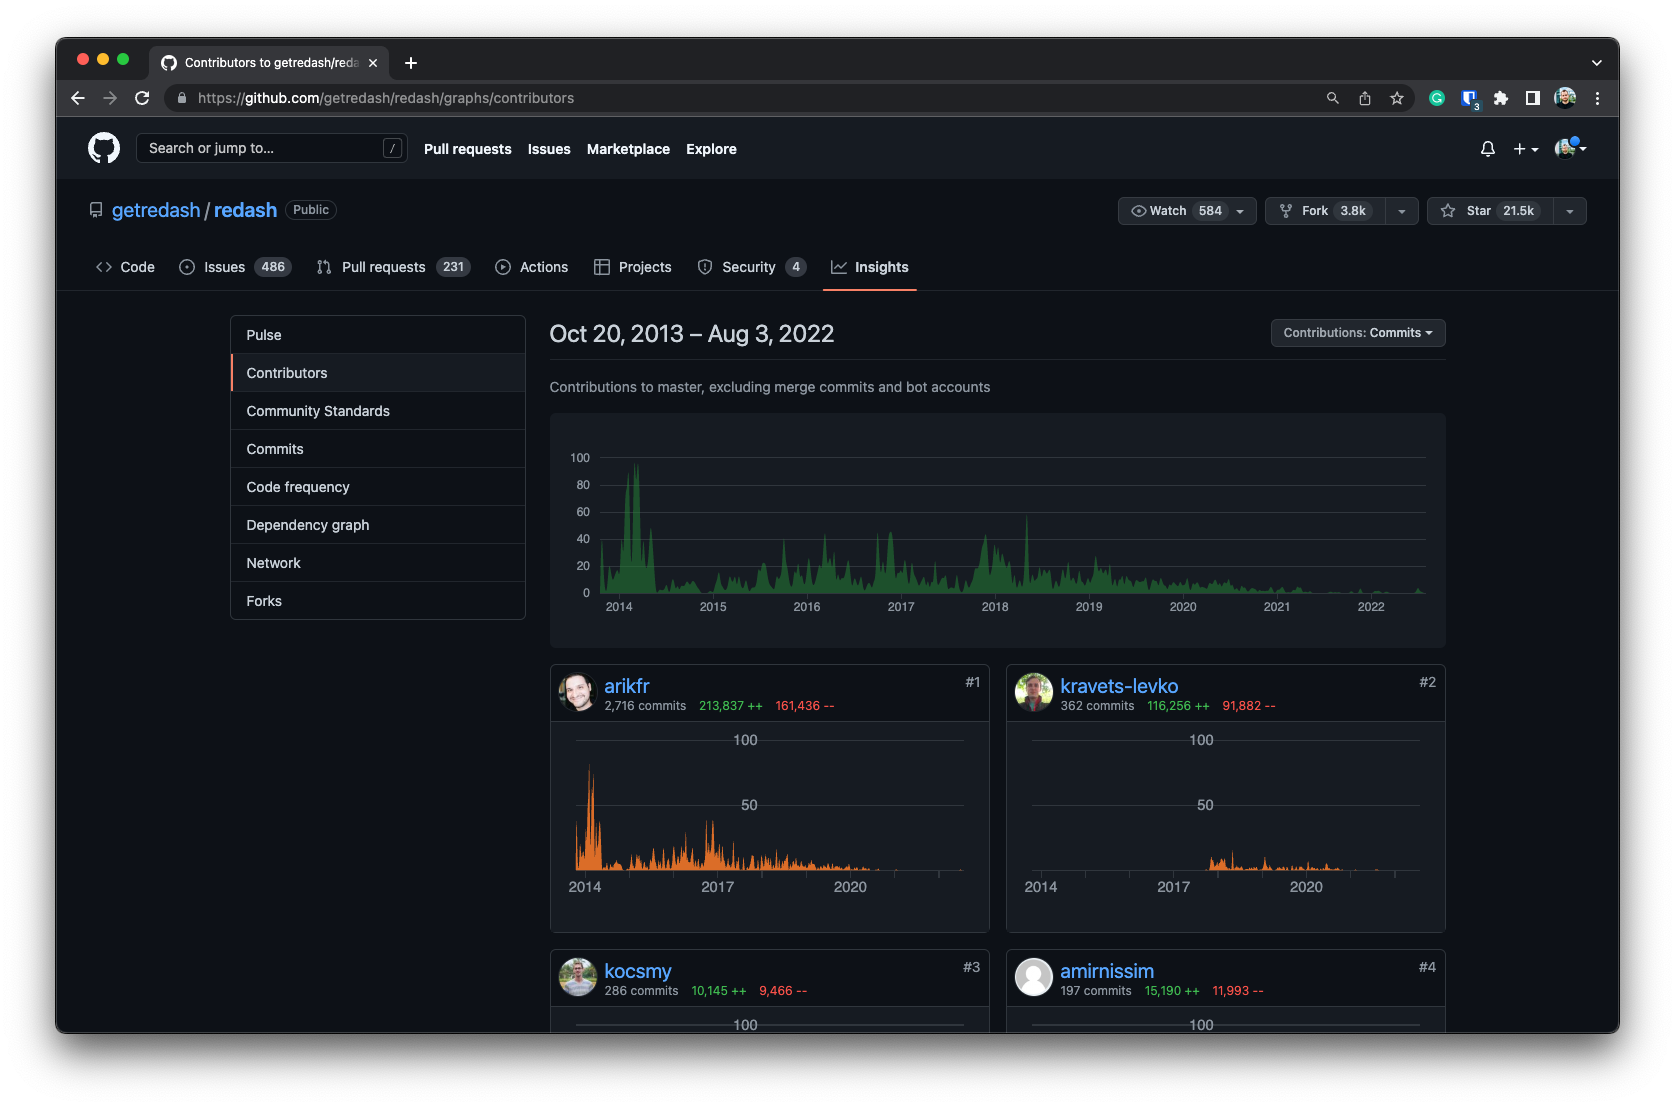Toggle the browser side panel
The height and width of the screenshot is (1107, 1675).
coord(1532,98)
